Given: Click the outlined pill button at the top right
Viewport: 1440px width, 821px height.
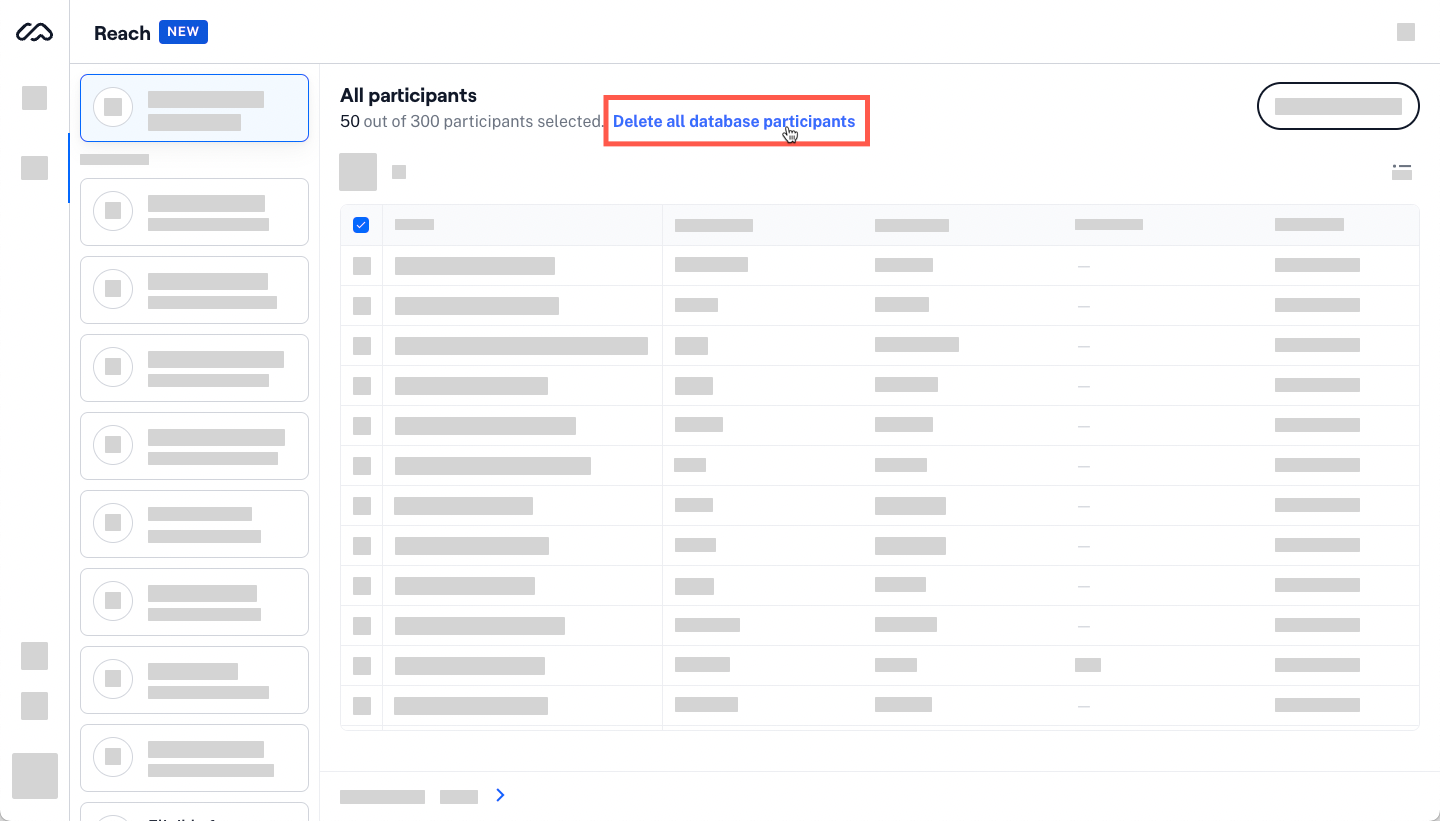Looking at the screenshot, I should tap(1337, 106).
